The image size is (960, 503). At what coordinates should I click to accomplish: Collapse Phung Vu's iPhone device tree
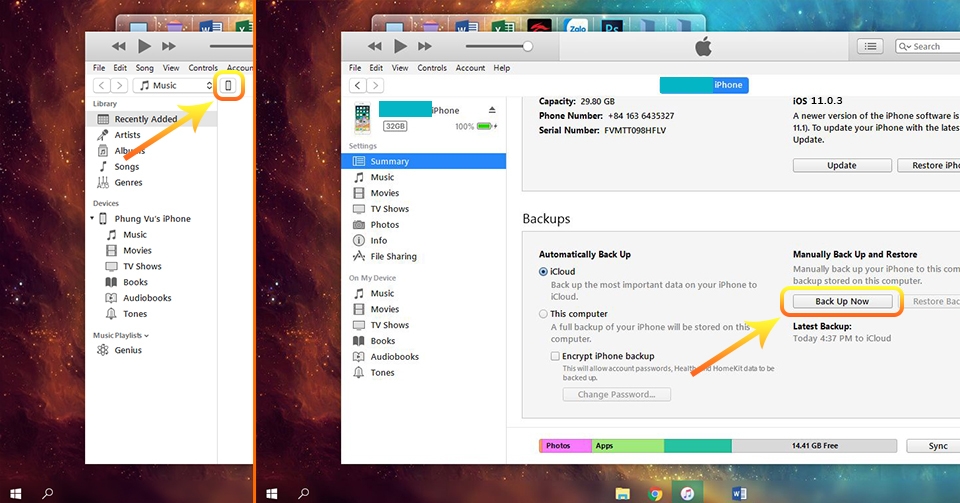92,218
